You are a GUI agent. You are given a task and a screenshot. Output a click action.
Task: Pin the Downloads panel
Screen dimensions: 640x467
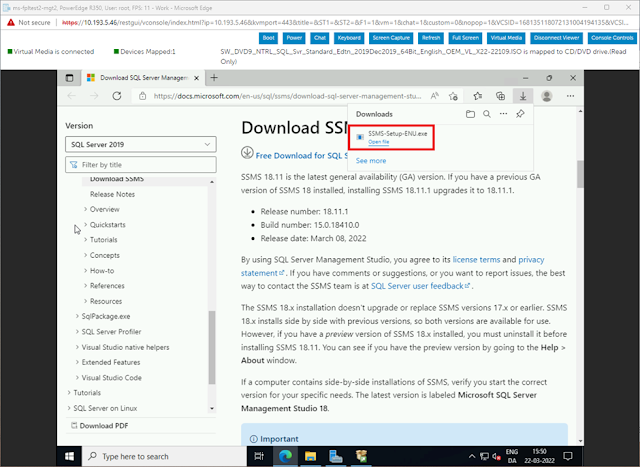[x=520, y=114]
